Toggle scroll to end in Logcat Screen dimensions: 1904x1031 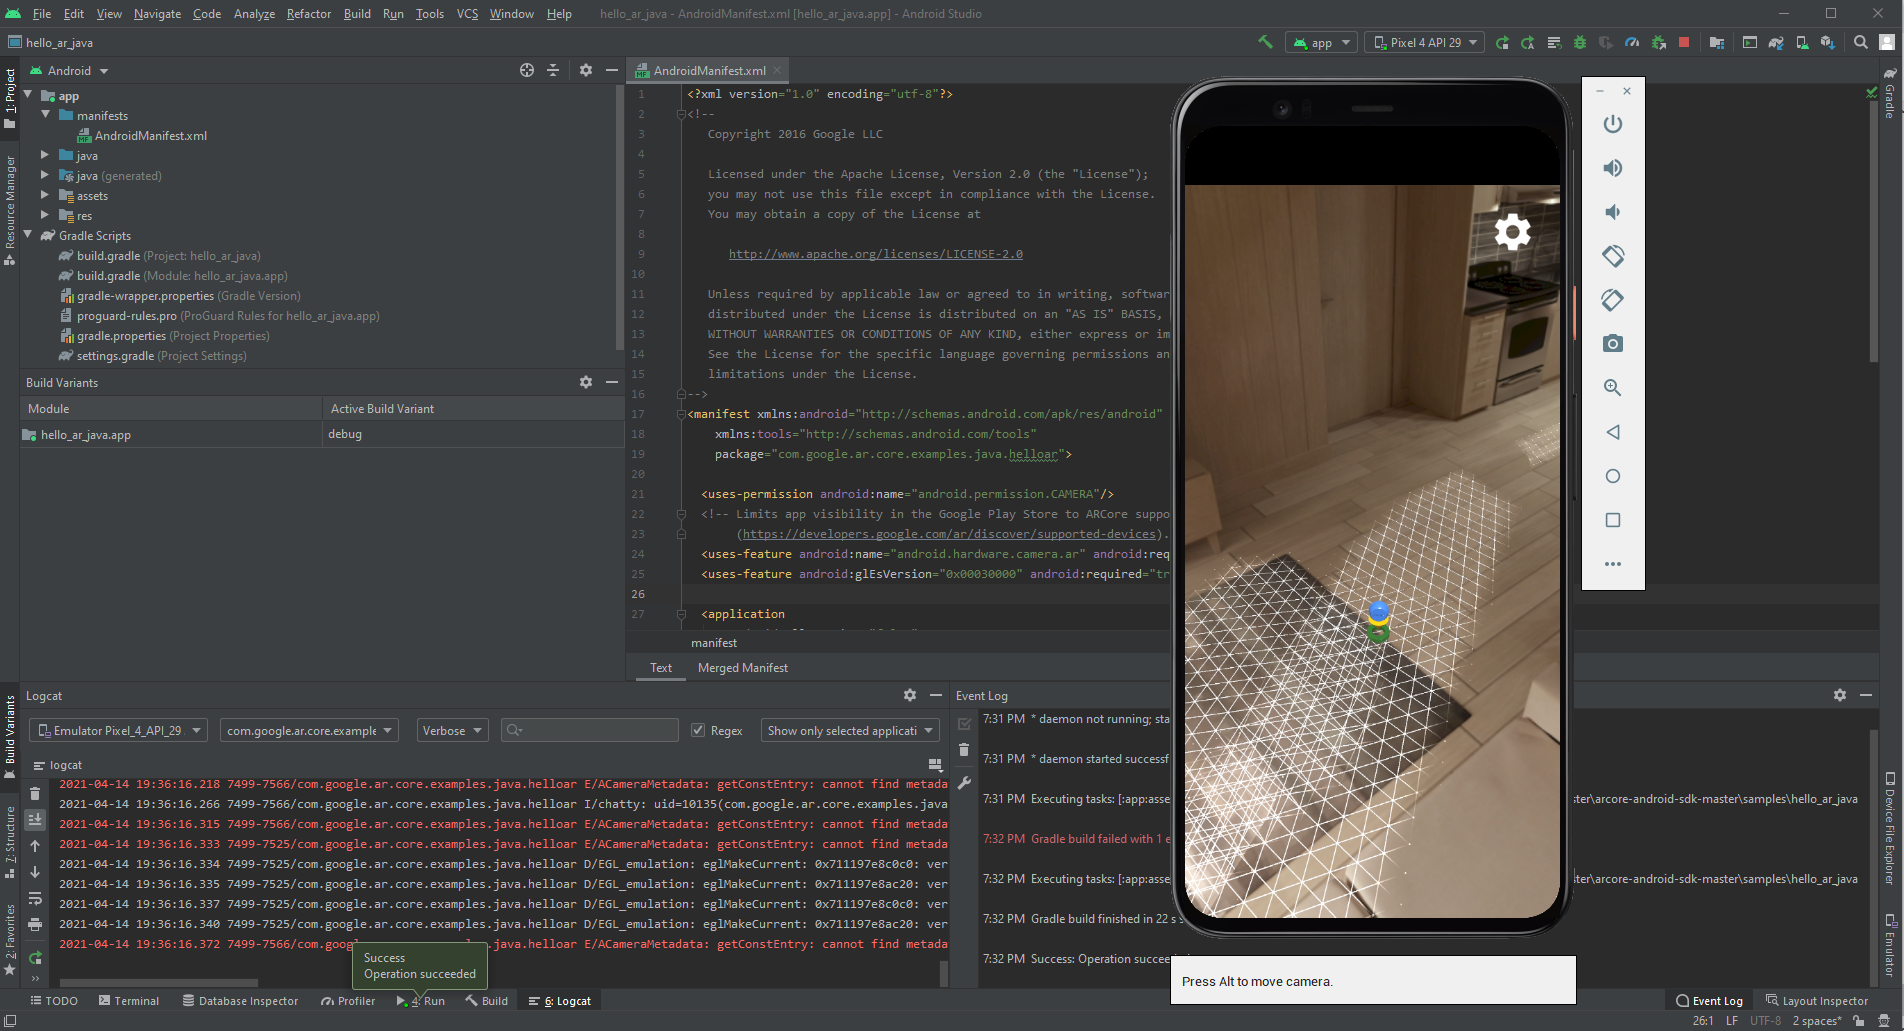pyautogui.click(x=36, y=819)
